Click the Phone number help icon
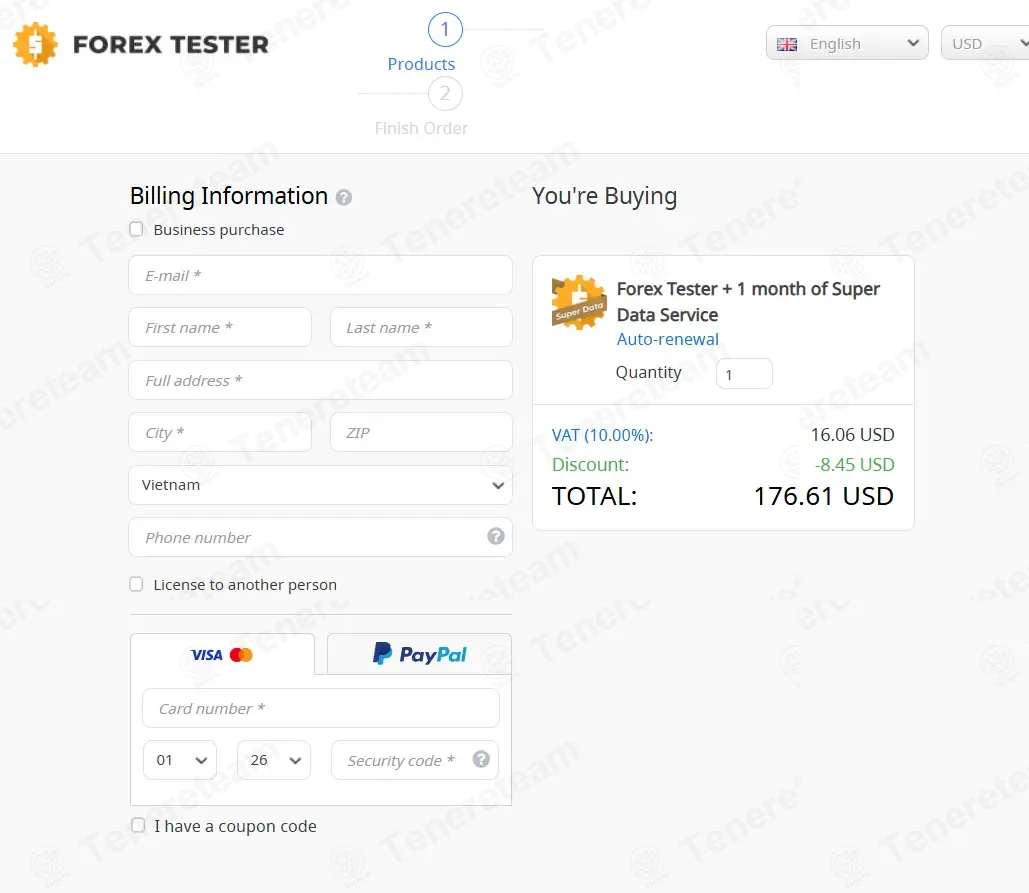1029x893 pixels. point(496,537)
